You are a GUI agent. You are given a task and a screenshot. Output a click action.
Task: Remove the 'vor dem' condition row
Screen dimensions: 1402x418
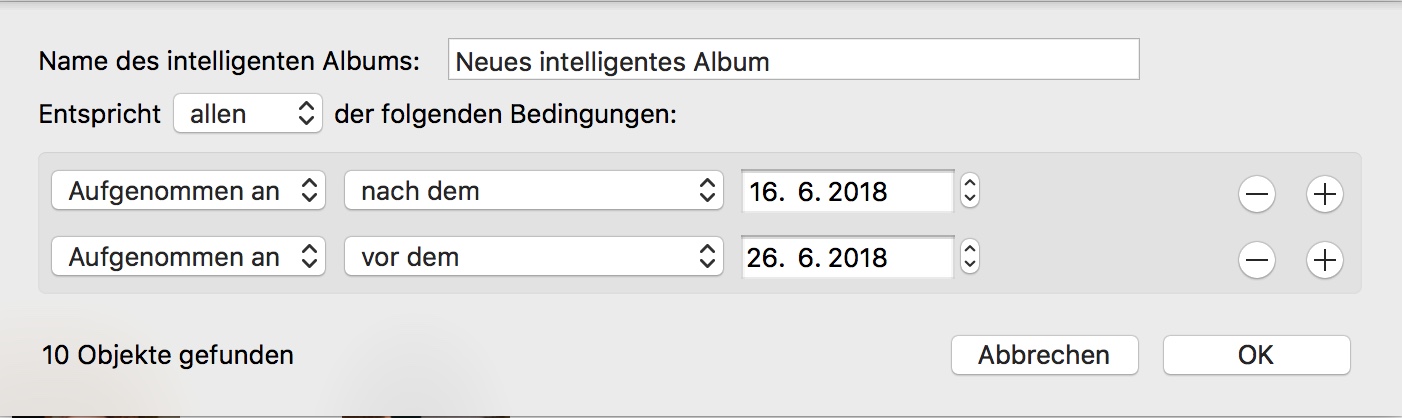[x=1256, y=260]
